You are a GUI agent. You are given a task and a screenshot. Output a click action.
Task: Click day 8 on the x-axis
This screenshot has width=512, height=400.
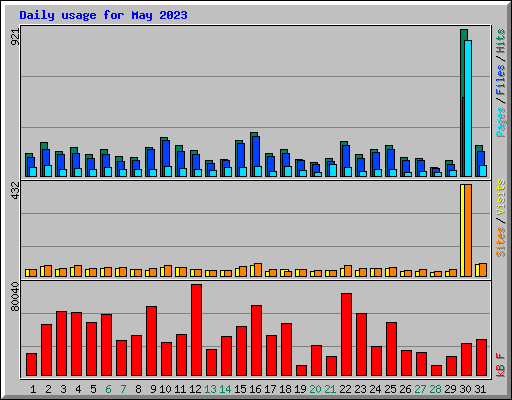coord(138,389)
